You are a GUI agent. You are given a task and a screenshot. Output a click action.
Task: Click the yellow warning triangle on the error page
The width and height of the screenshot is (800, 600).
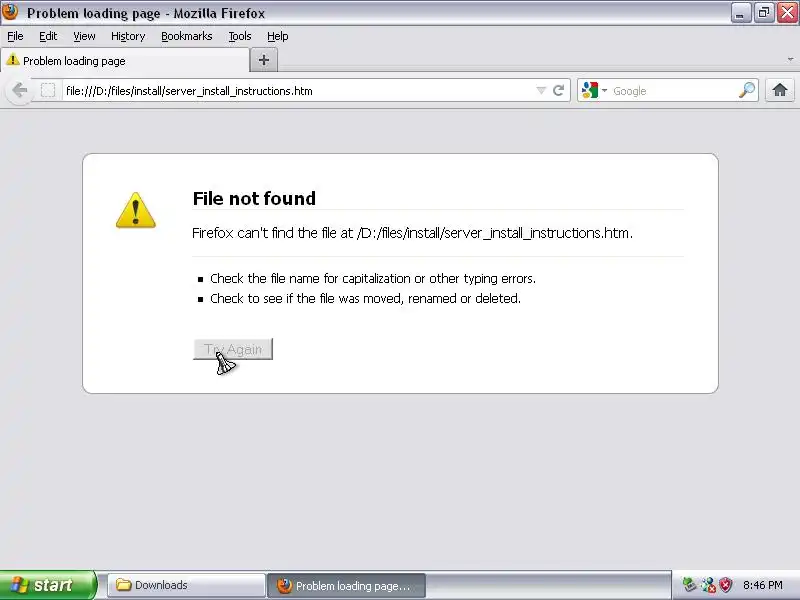pyautogui.click(x=136, y=210)
